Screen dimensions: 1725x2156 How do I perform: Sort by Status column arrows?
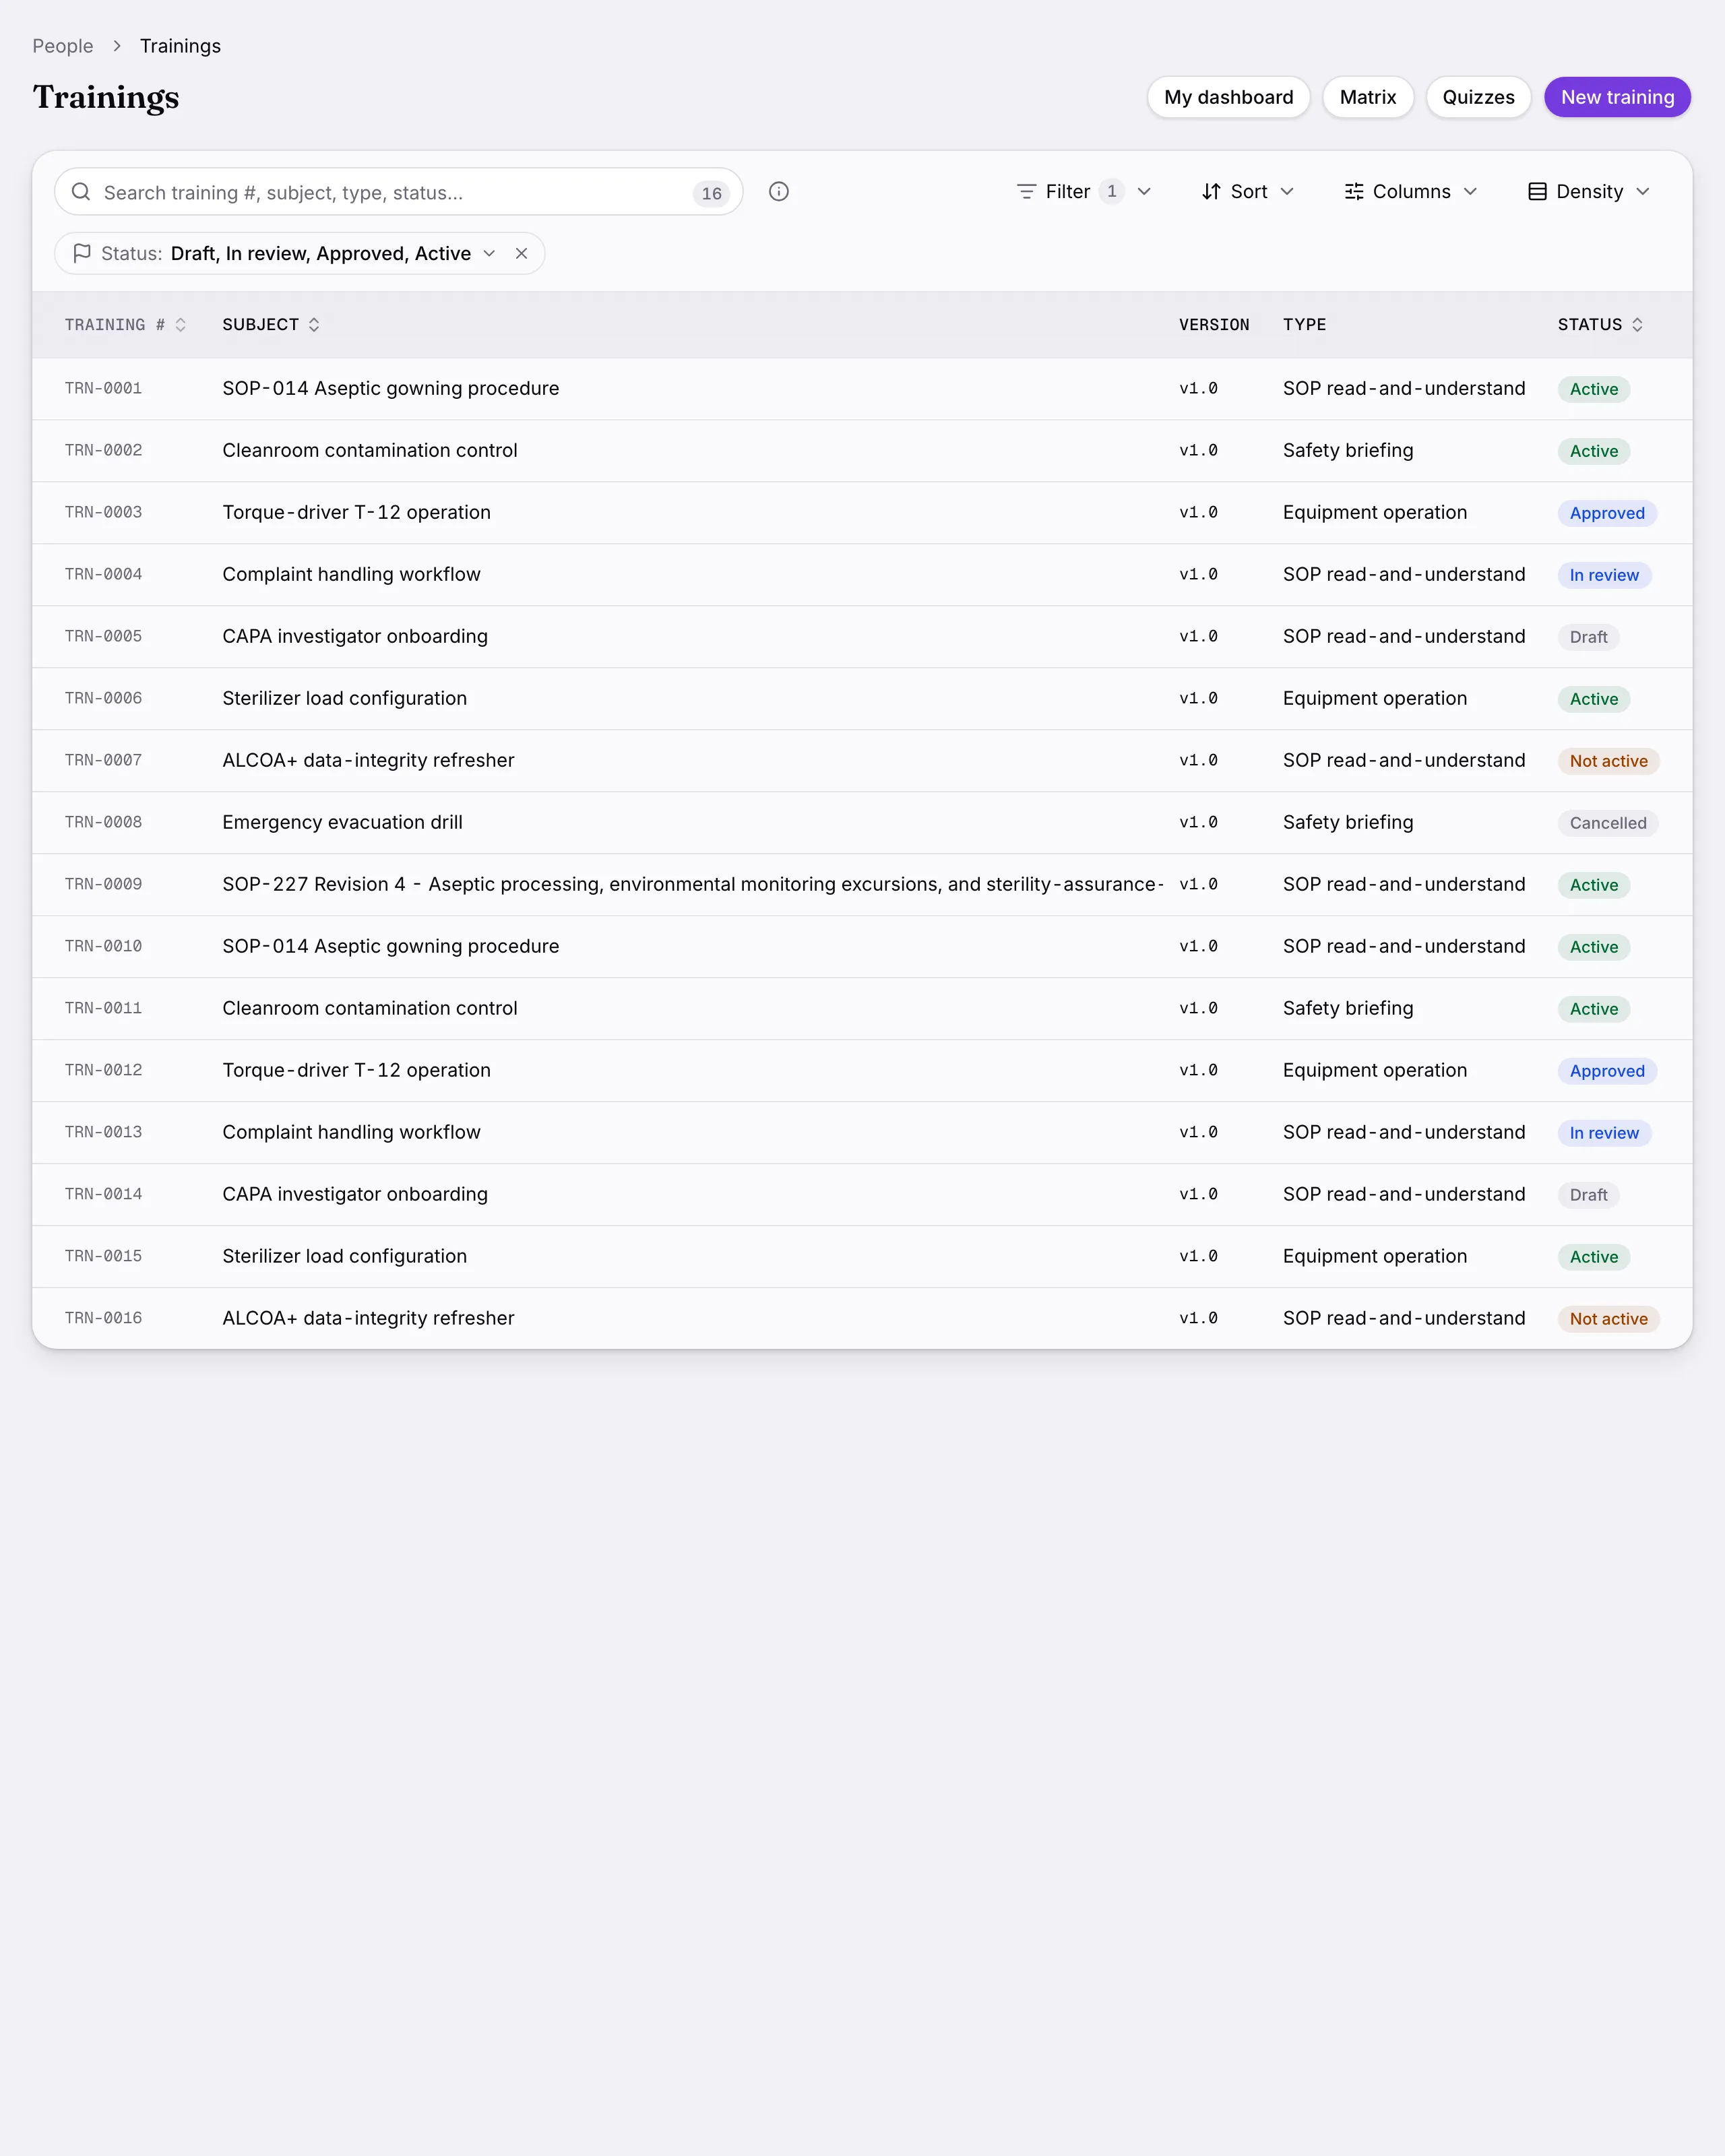tap(1637, 324)
